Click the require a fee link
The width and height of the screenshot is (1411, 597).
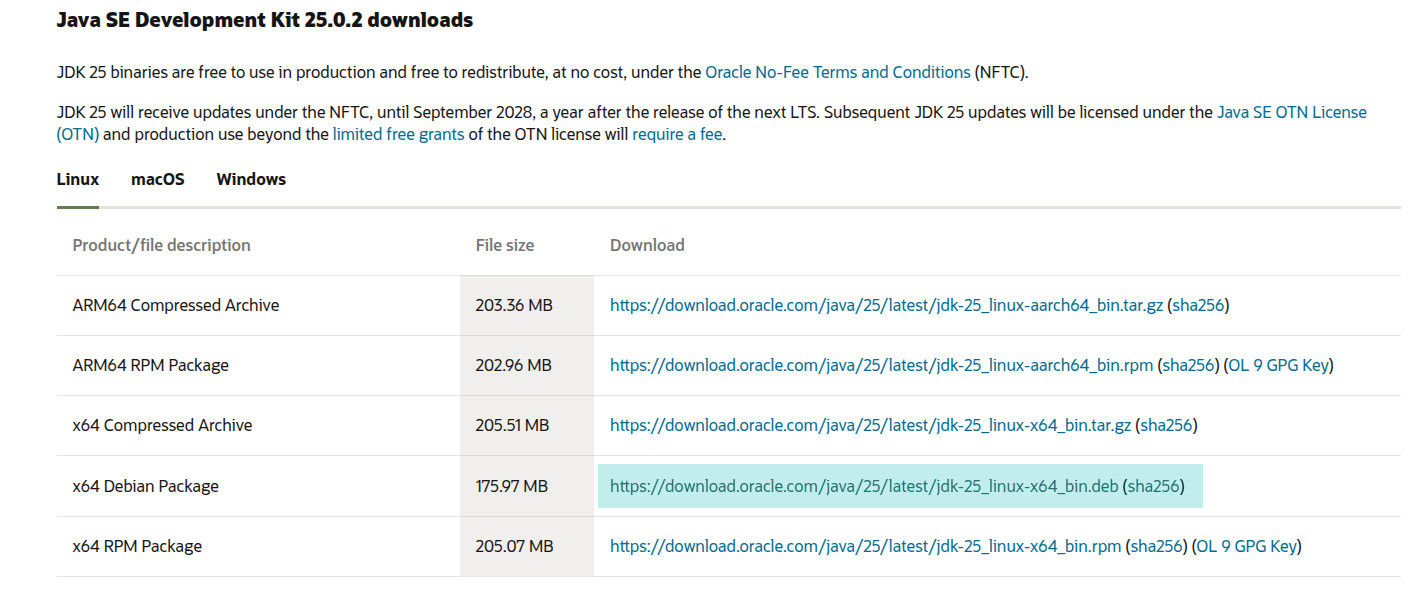677,134
